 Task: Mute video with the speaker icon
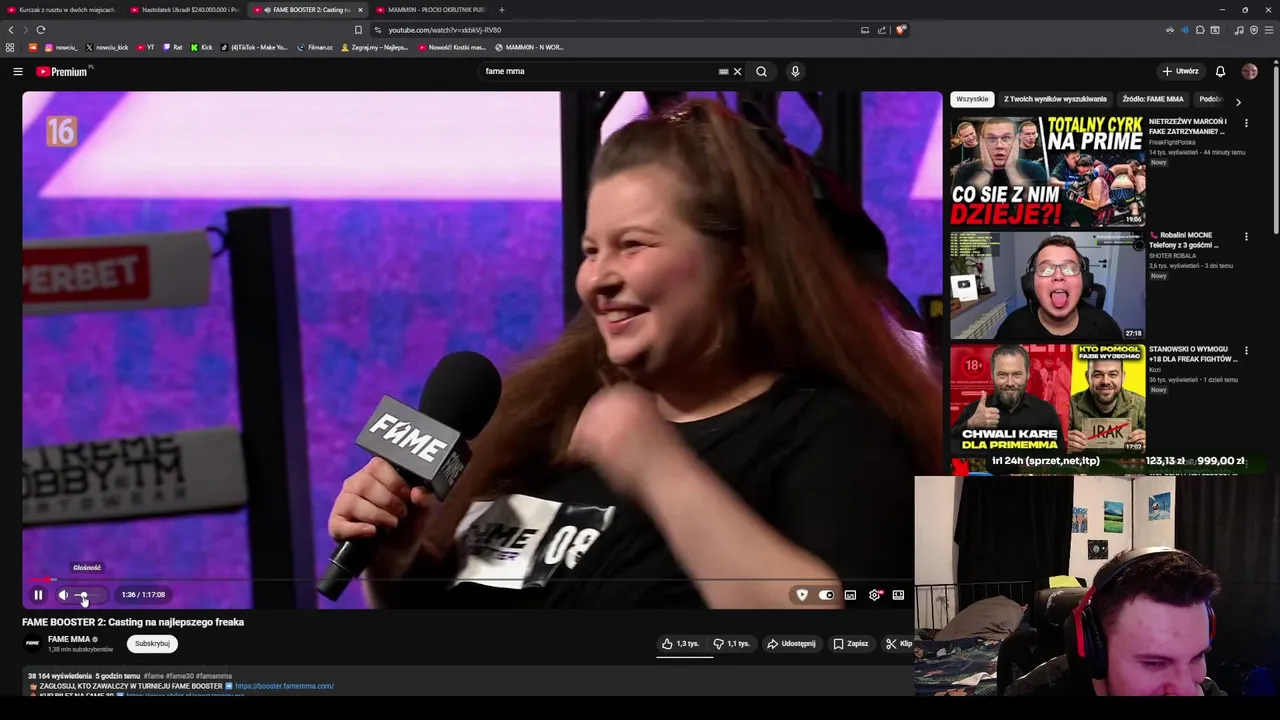point(63,595)
